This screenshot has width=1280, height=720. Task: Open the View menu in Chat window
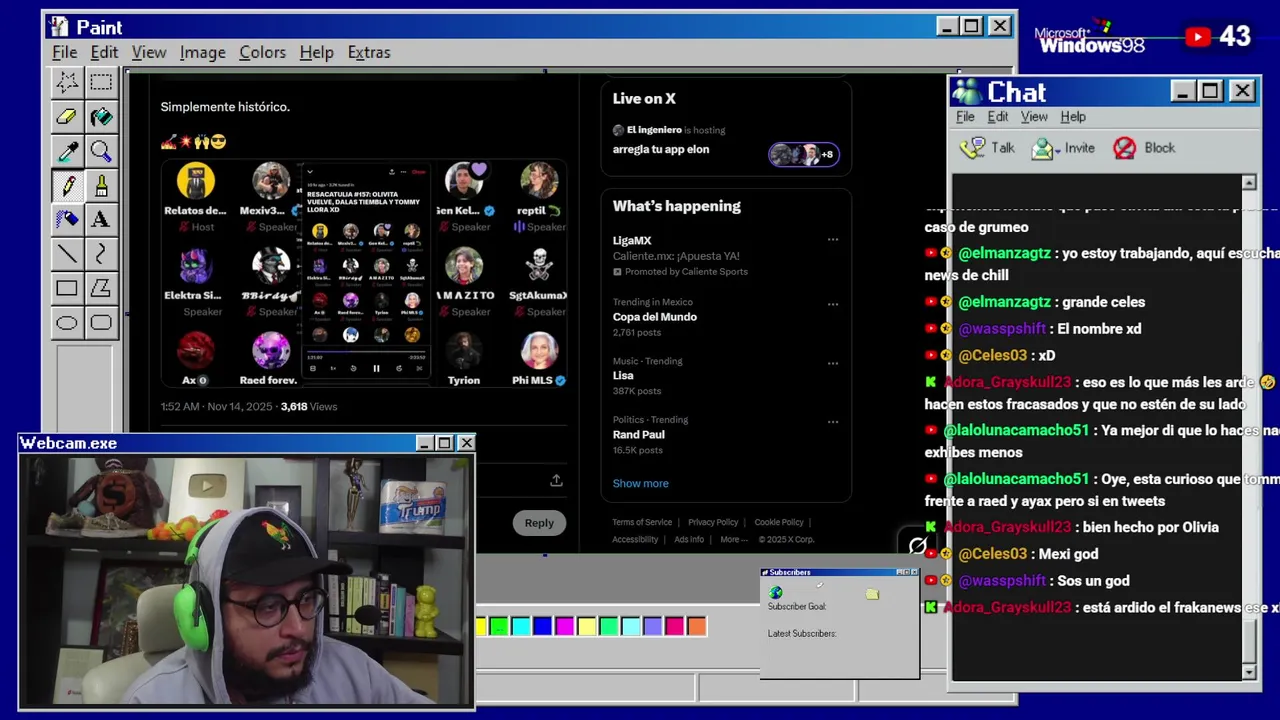1034,117
